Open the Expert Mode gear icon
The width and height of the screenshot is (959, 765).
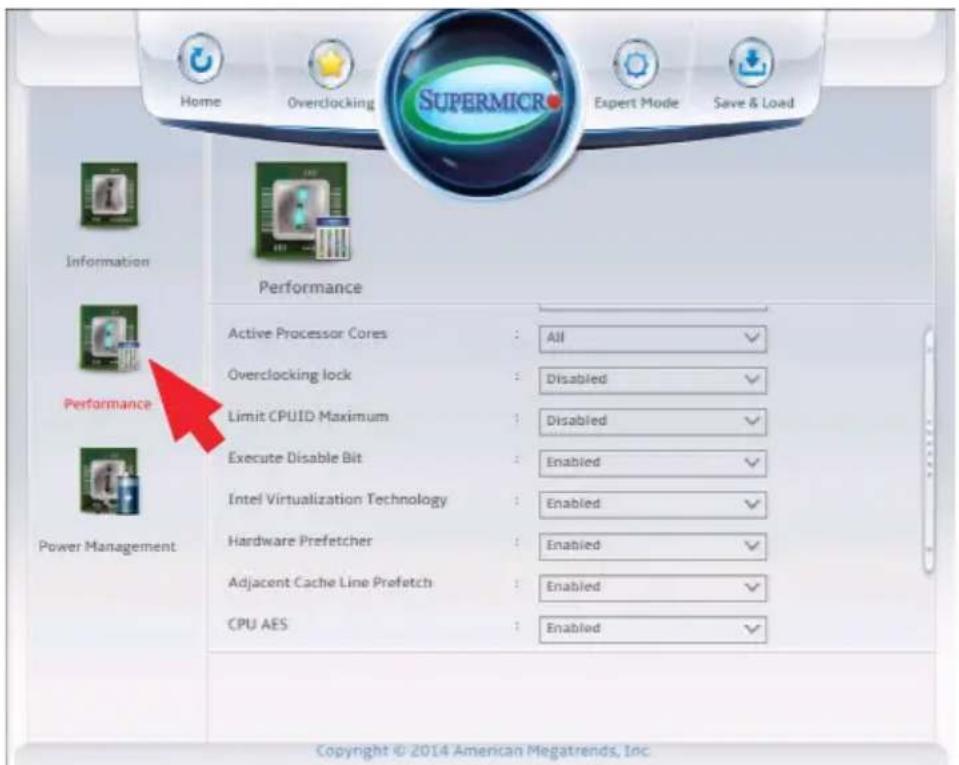coord(635,64)
